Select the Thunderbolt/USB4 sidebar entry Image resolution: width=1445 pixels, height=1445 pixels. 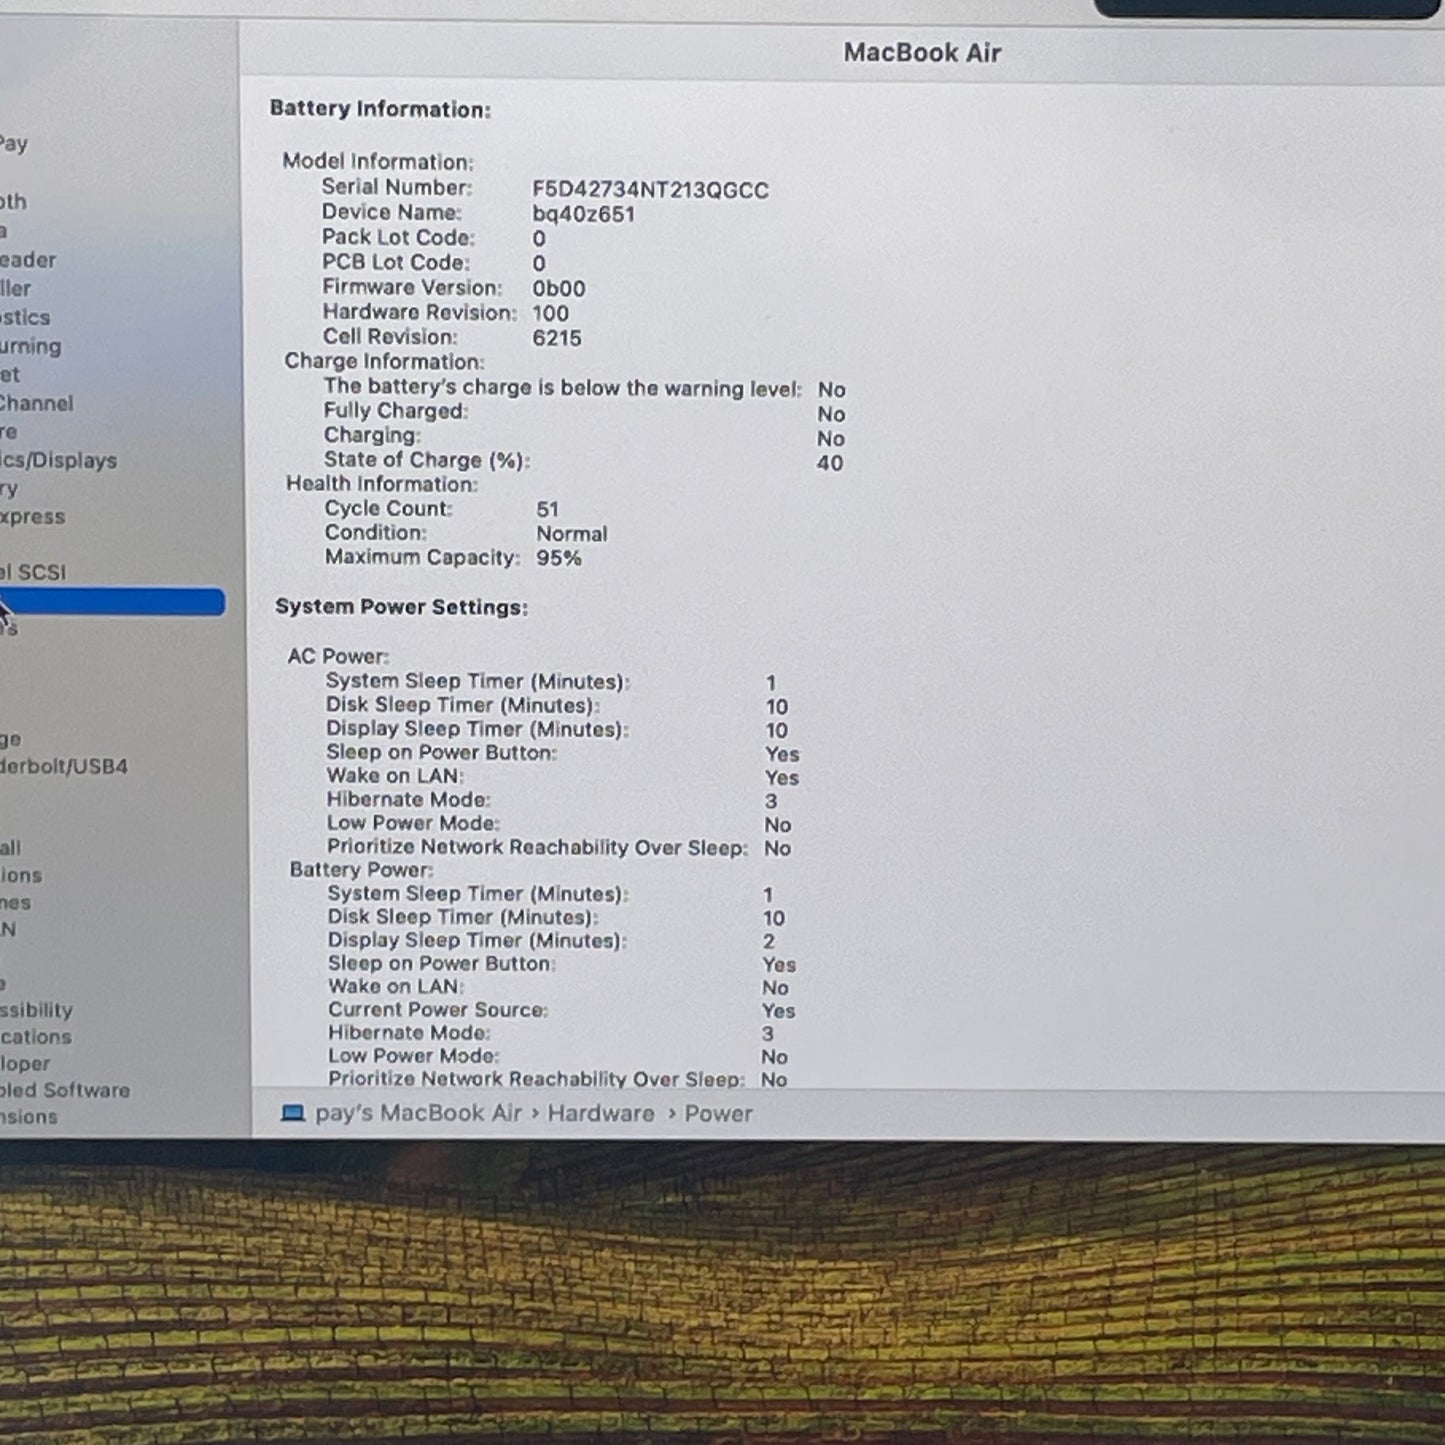(x=64, y=767)
